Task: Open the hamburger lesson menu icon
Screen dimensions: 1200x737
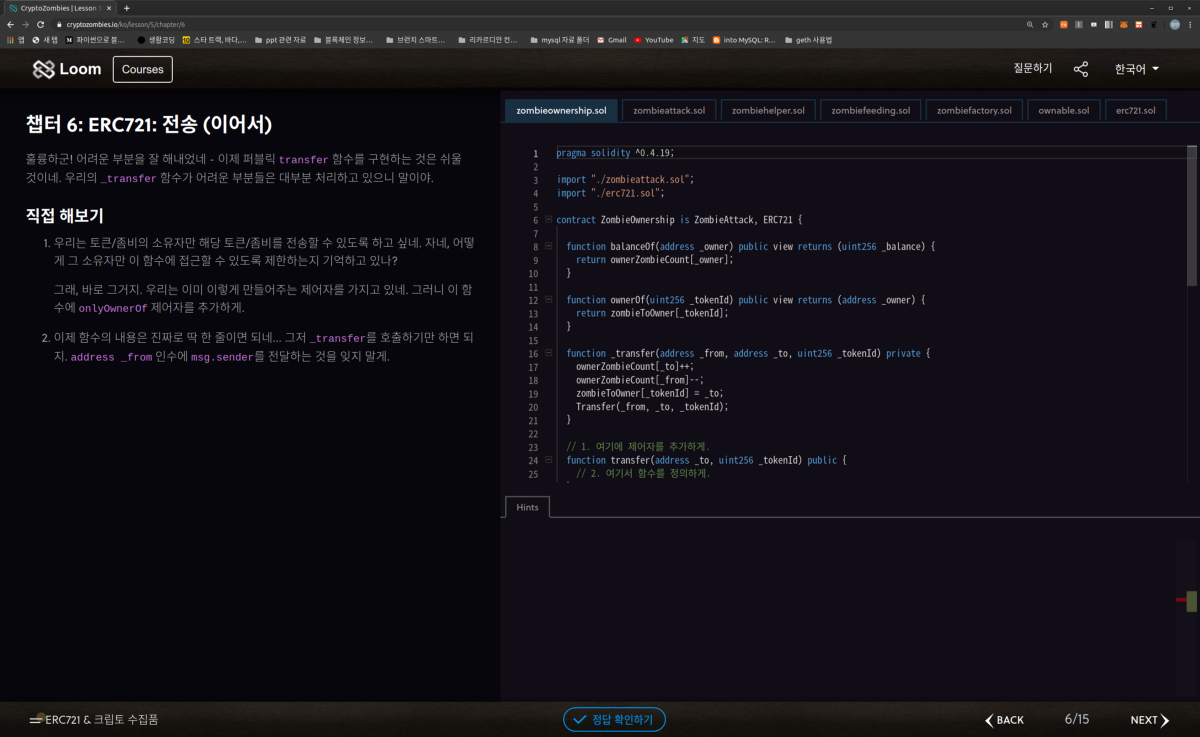Action: click(36, 720)
